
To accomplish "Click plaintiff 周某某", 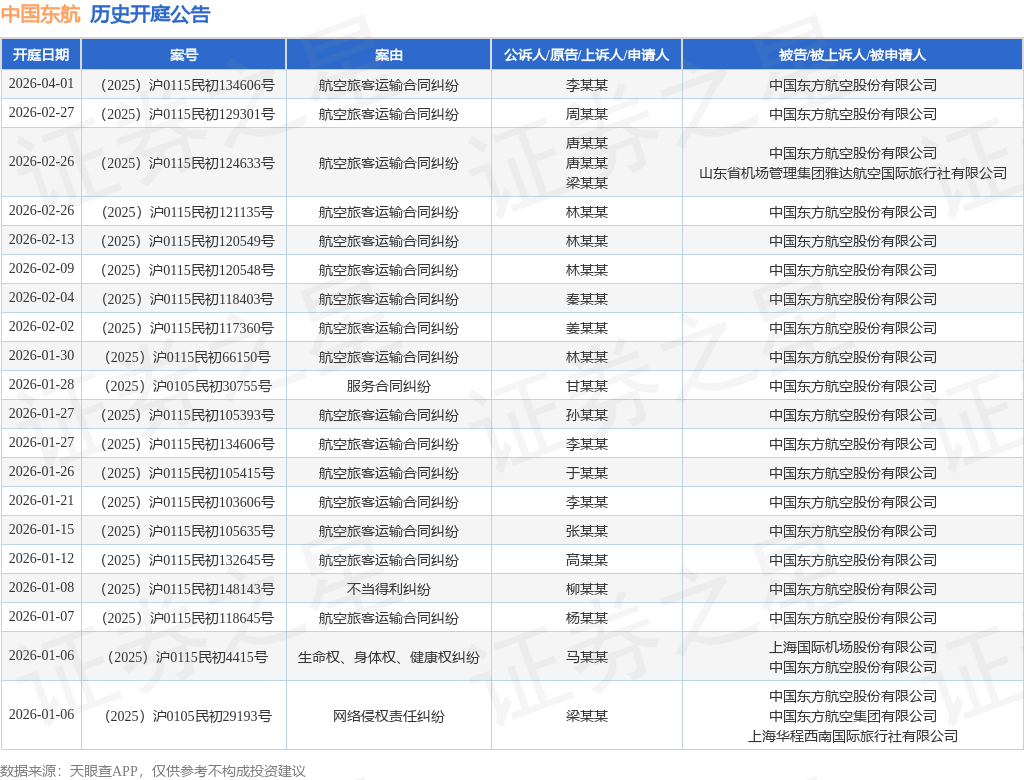I will point(586,114).
